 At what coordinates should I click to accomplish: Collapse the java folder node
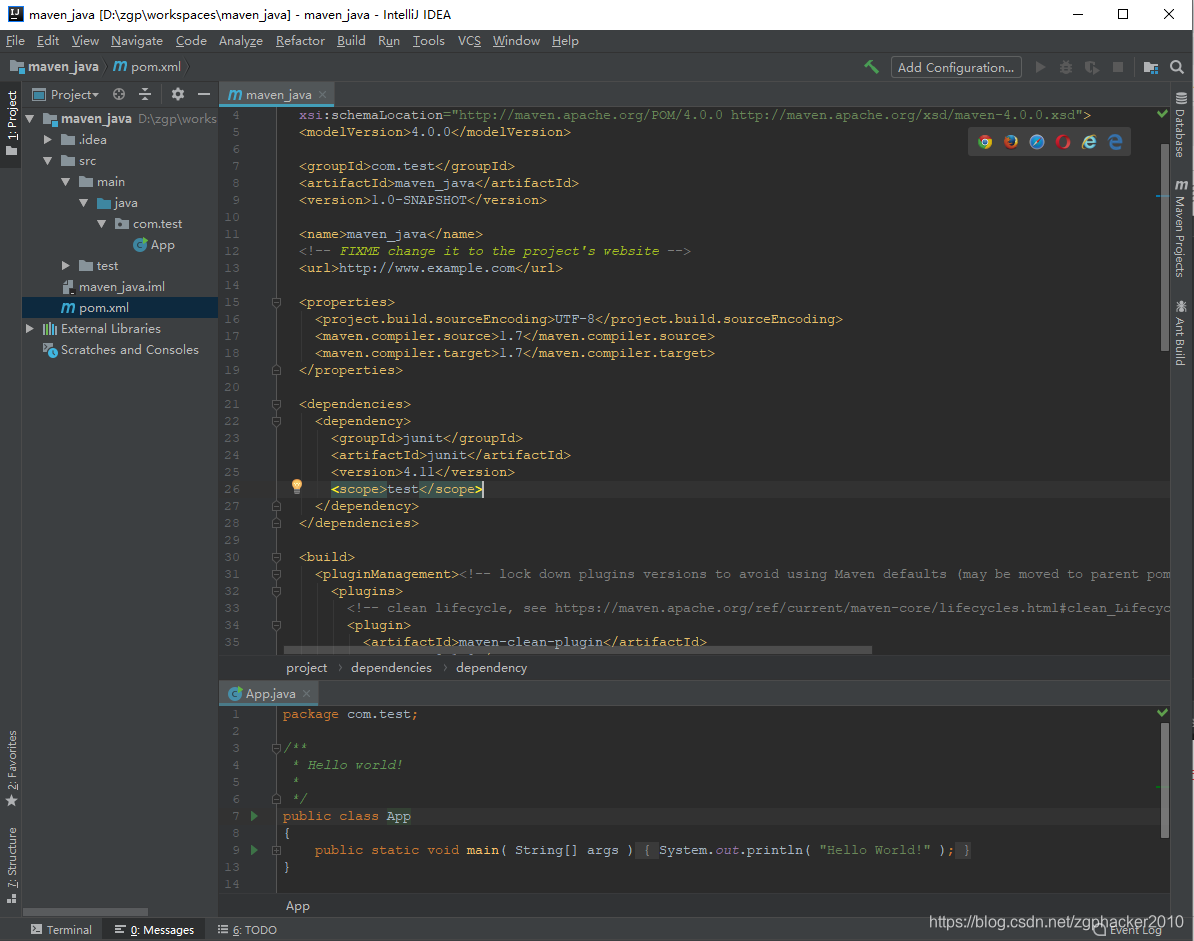[x=84, y=203]
